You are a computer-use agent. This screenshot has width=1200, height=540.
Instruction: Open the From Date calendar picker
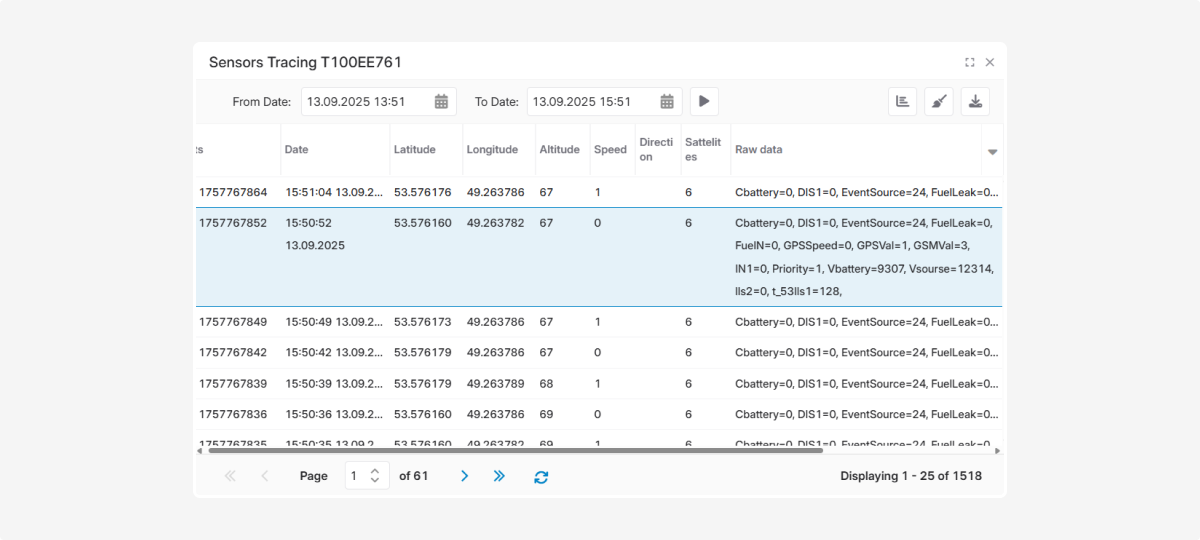click(x=441, y=101)
